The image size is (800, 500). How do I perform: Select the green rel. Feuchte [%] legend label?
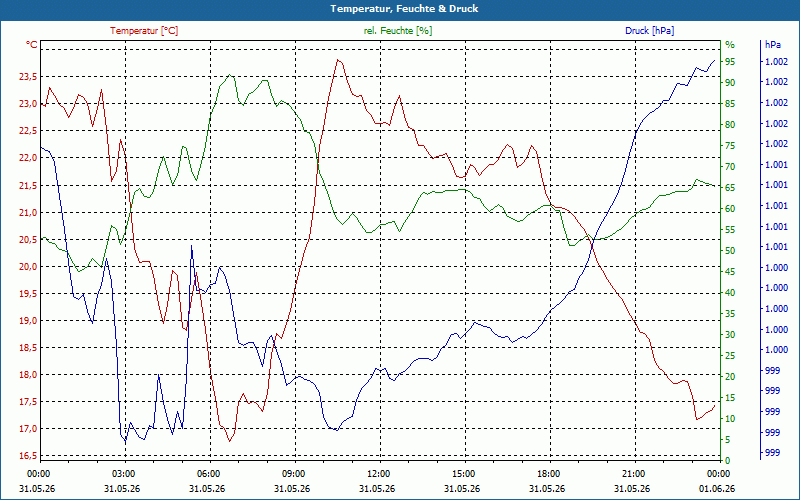coord(398,31)
